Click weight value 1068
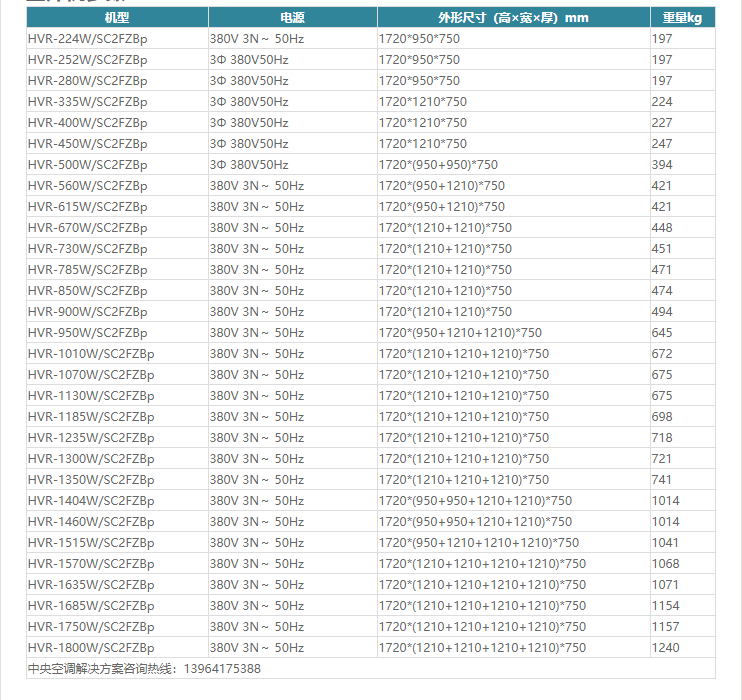This screenshot has height=700, width=742. tap(665, 563)
